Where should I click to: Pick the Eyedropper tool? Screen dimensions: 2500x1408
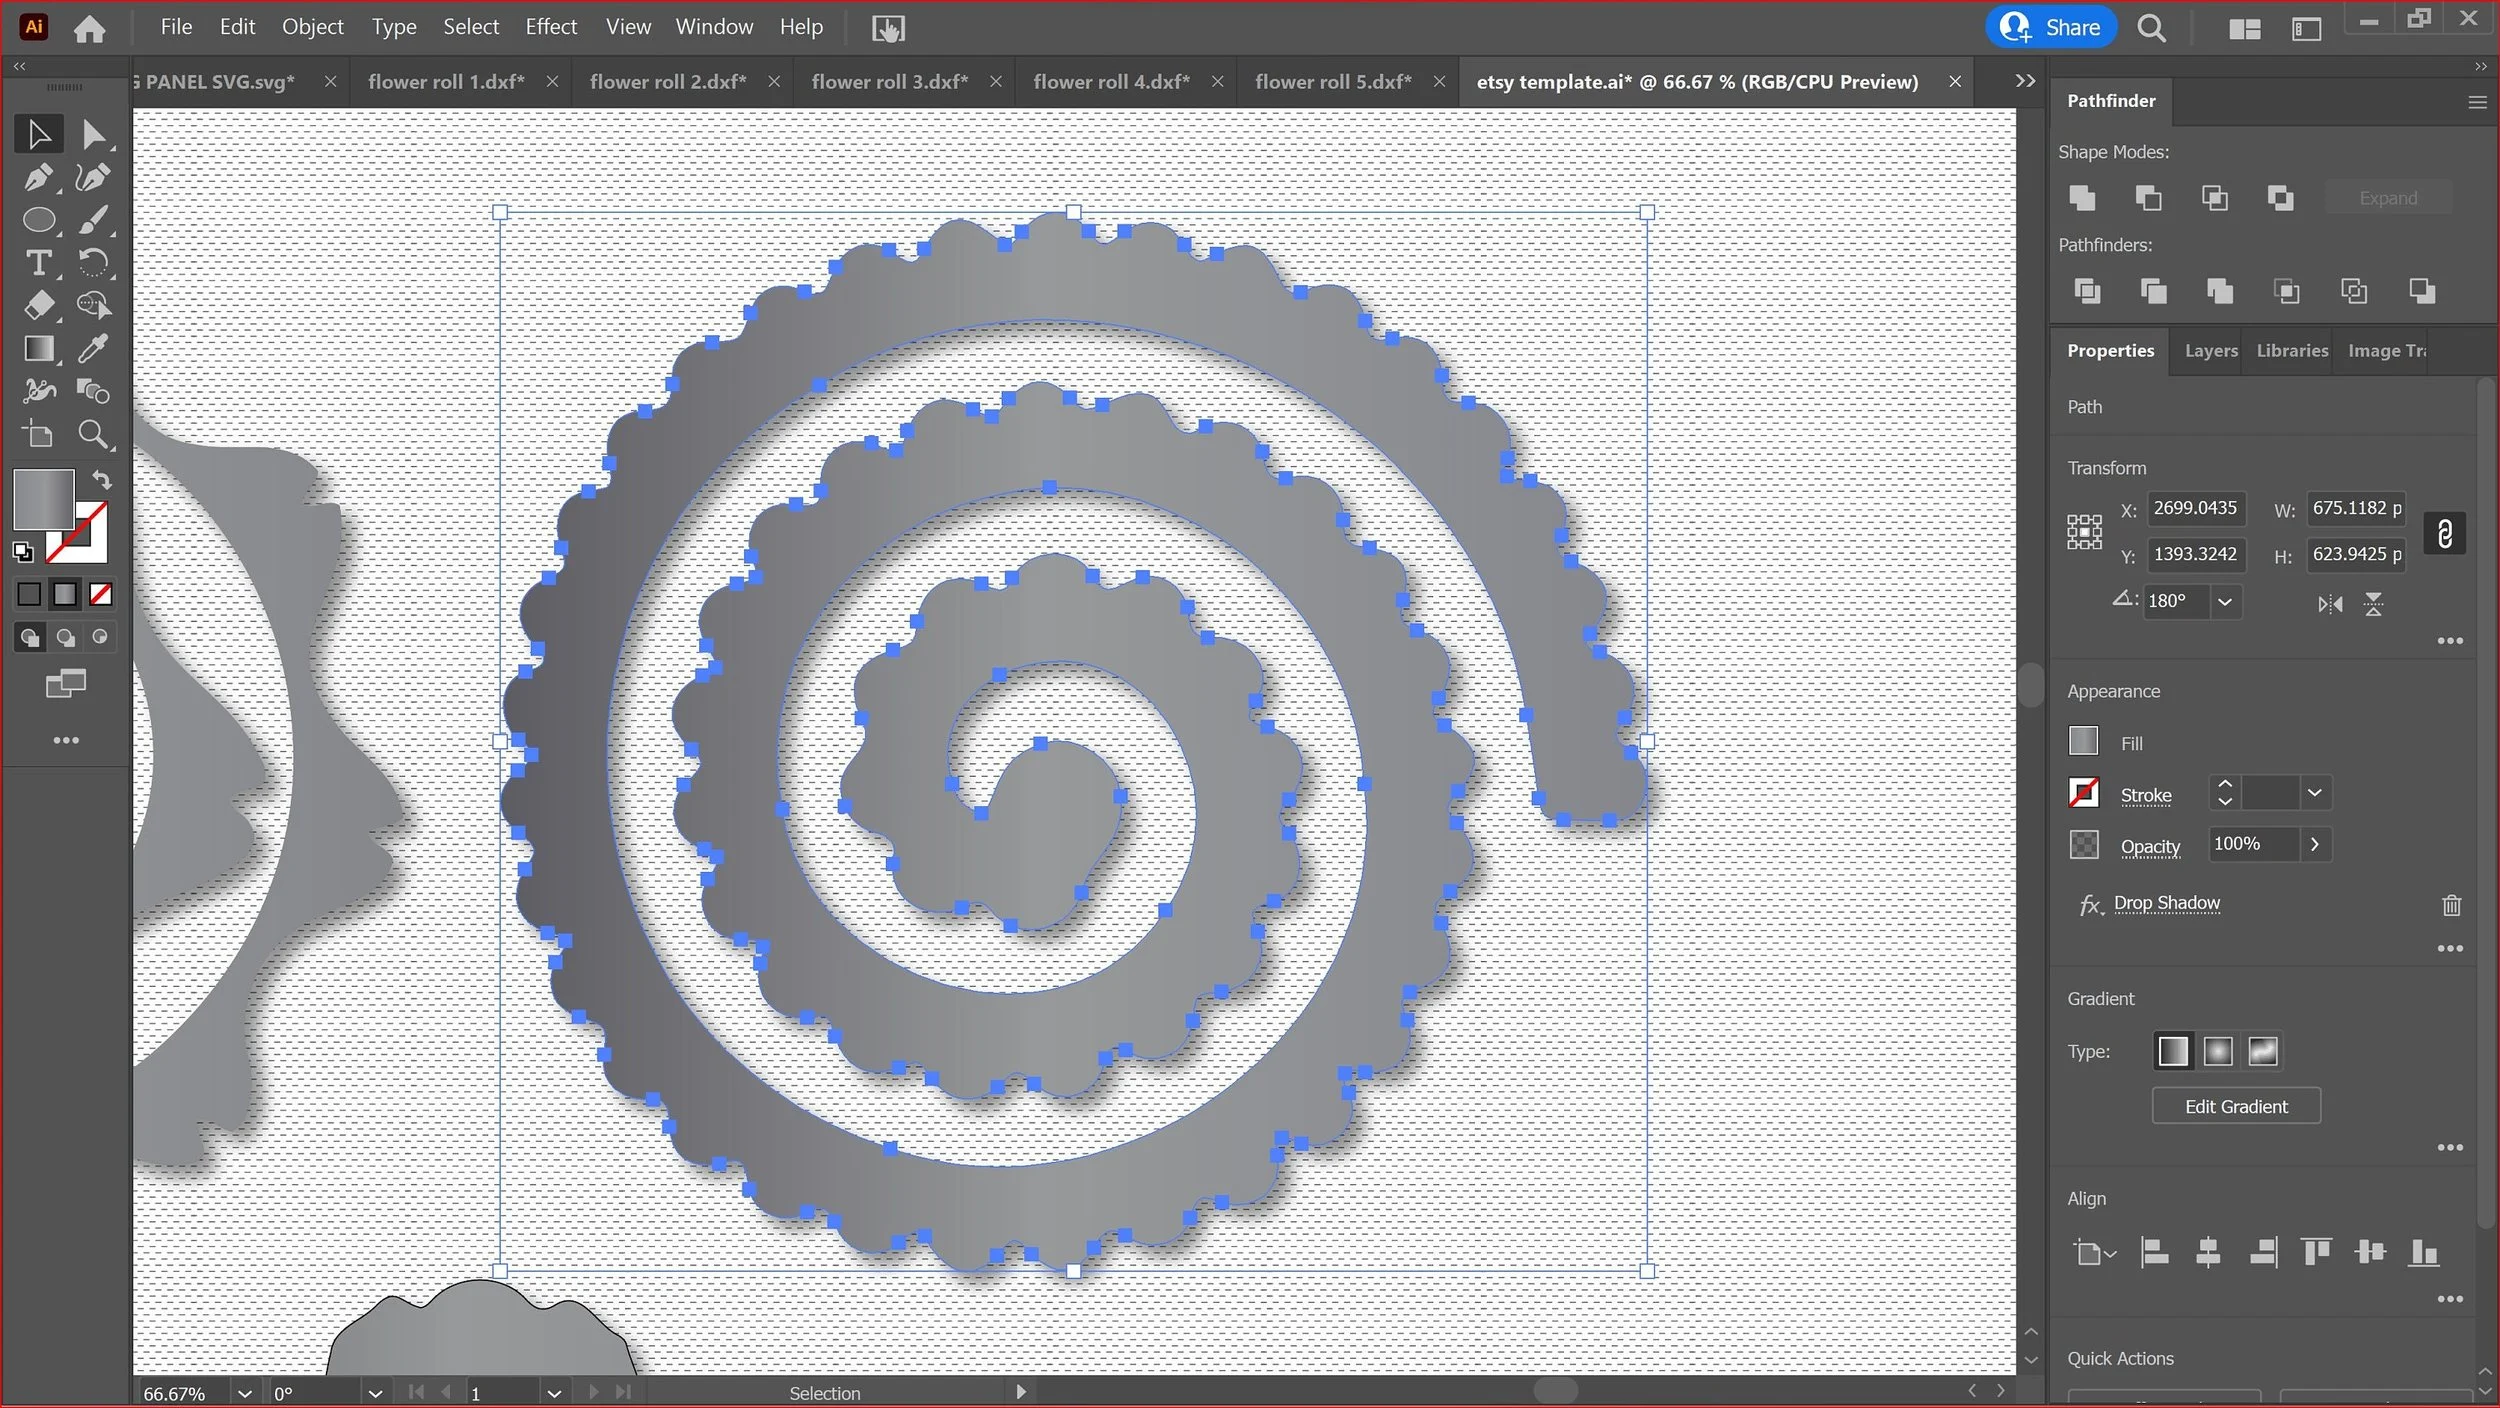tap(93, 348)
